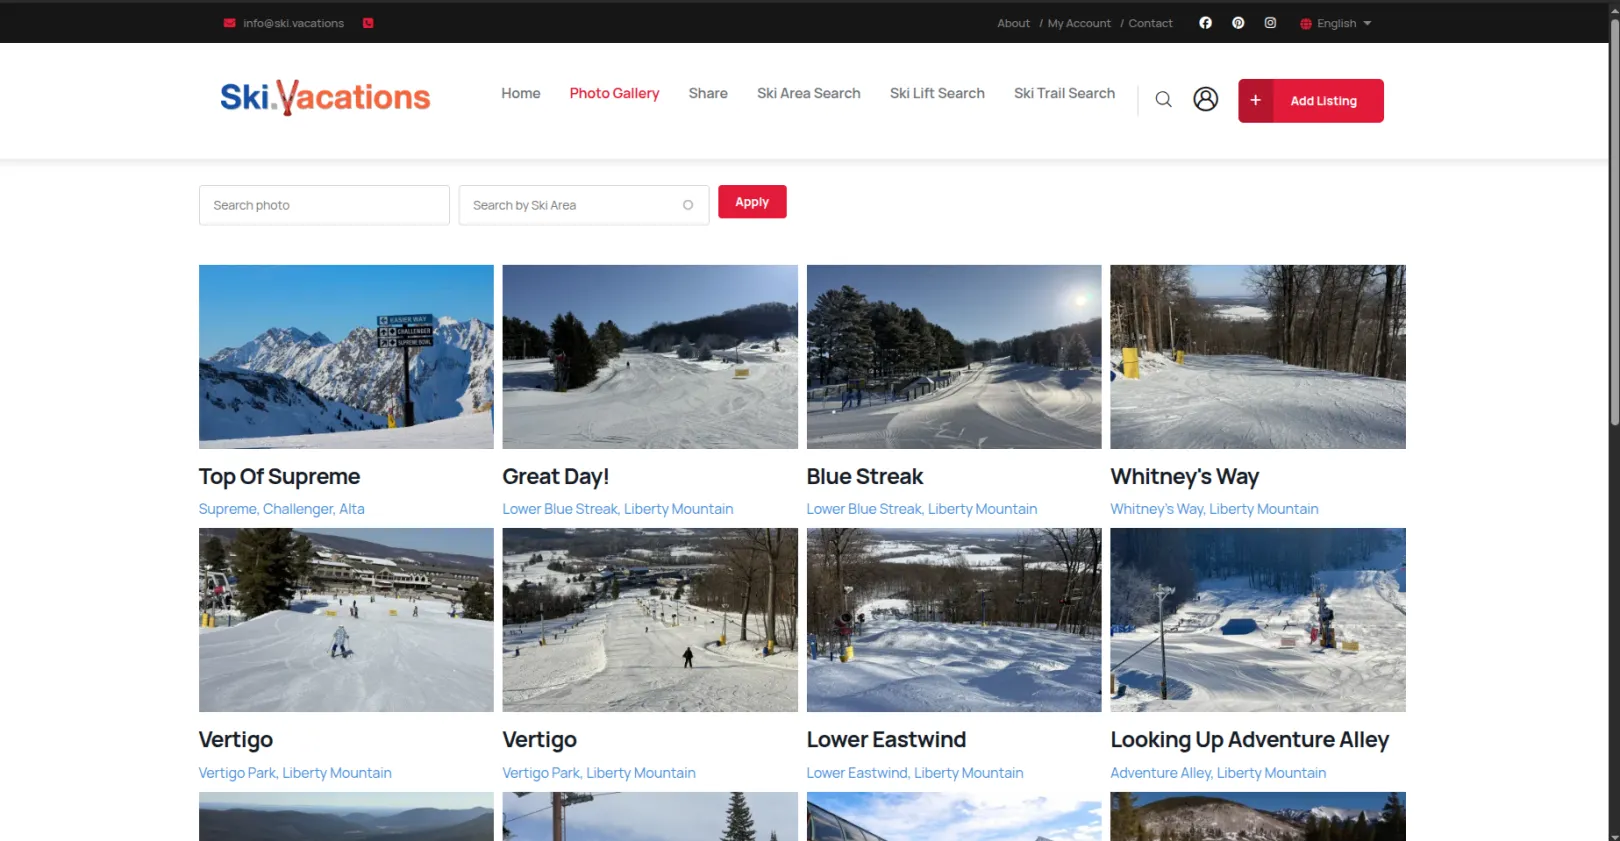The height and width of the screenshot is (841, 1620).
Task: Open the Share menu item
Action: (x=708, y=93)
